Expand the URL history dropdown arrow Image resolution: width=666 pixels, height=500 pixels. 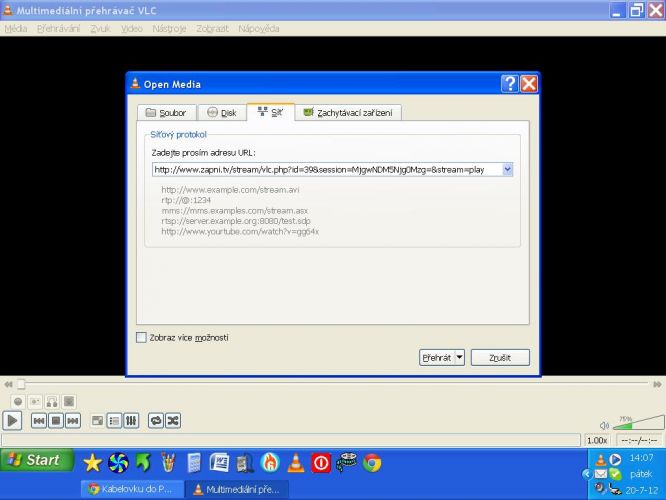pyautogui.click(x=507, y=169)
